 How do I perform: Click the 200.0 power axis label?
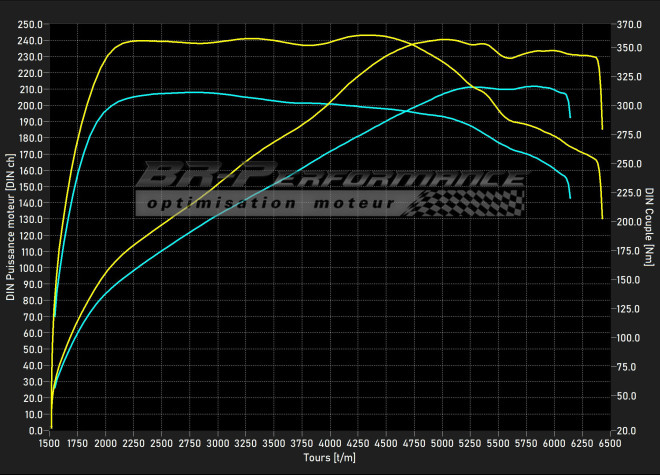pos(30,106)
